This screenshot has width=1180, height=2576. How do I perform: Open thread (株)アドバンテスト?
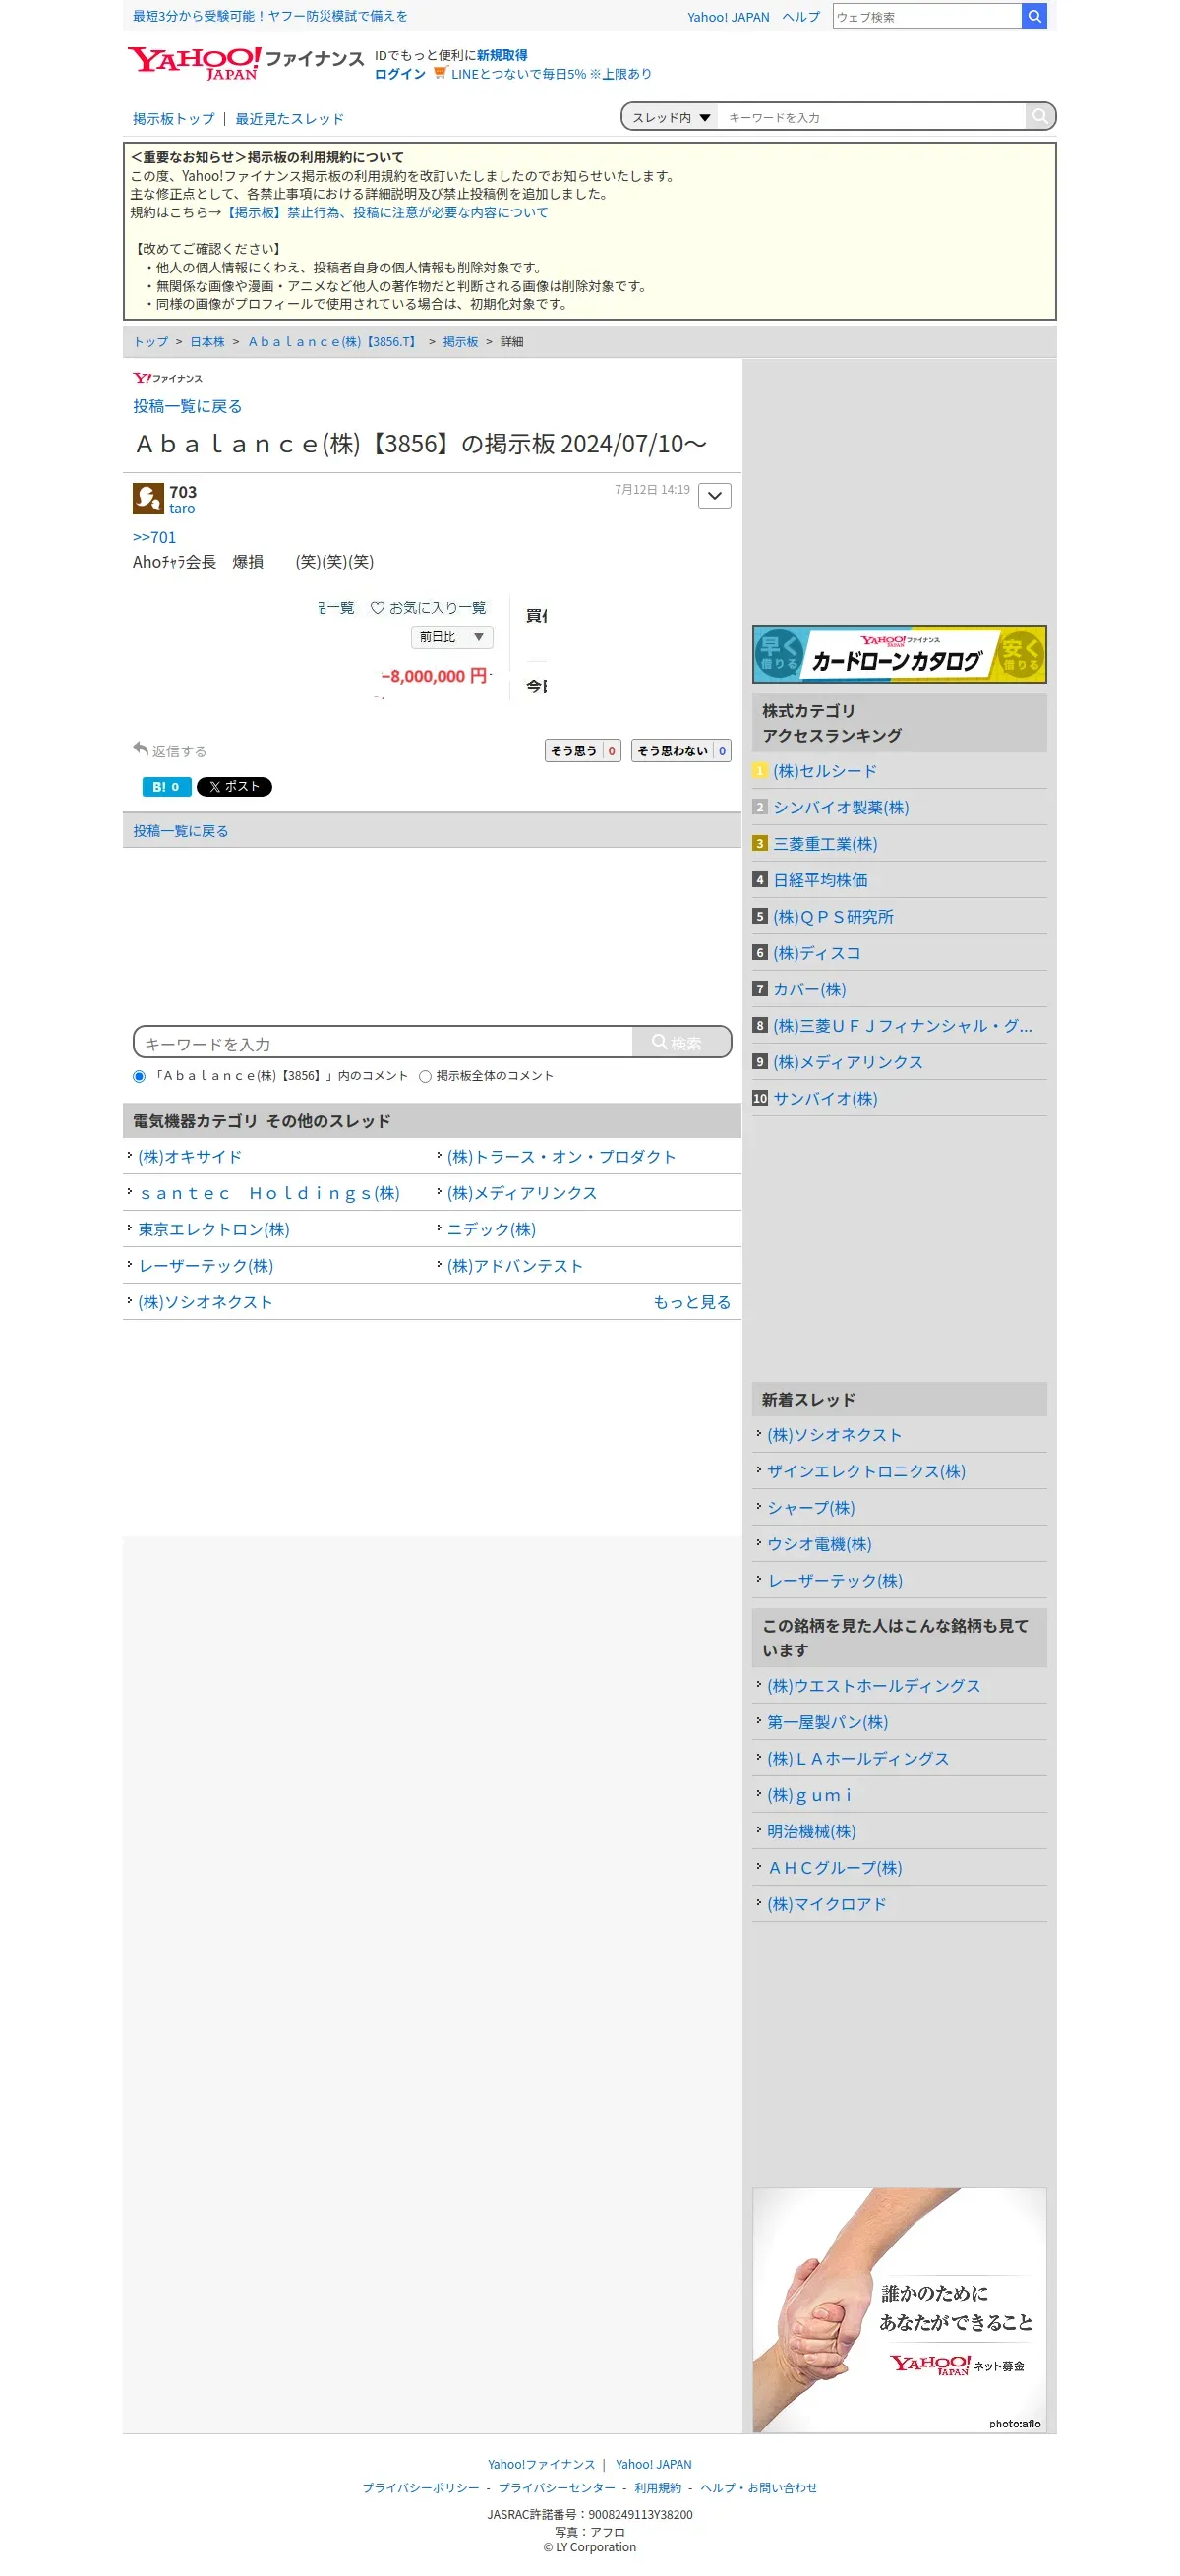tap(515, 1266)
